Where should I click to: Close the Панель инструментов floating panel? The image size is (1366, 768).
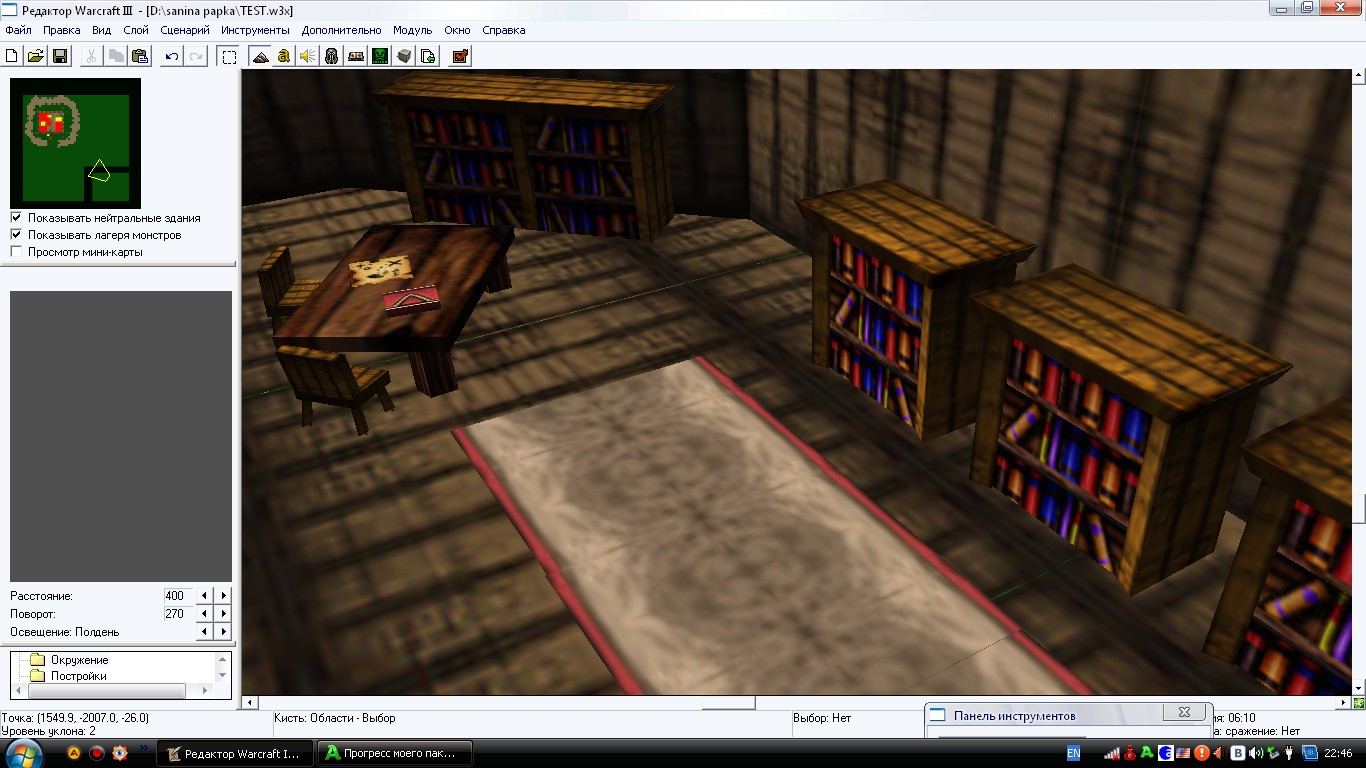(x=1184, y=713)
